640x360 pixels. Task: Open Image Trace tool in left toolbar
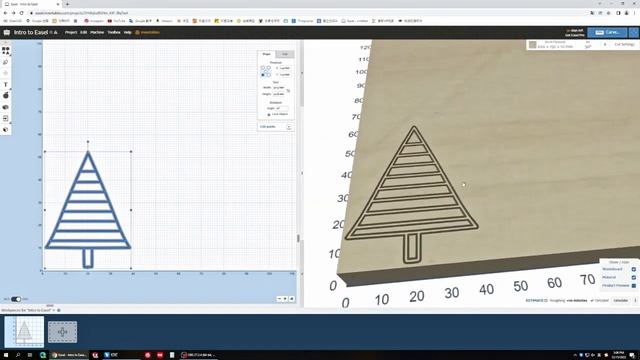click(x=6, y=107)
